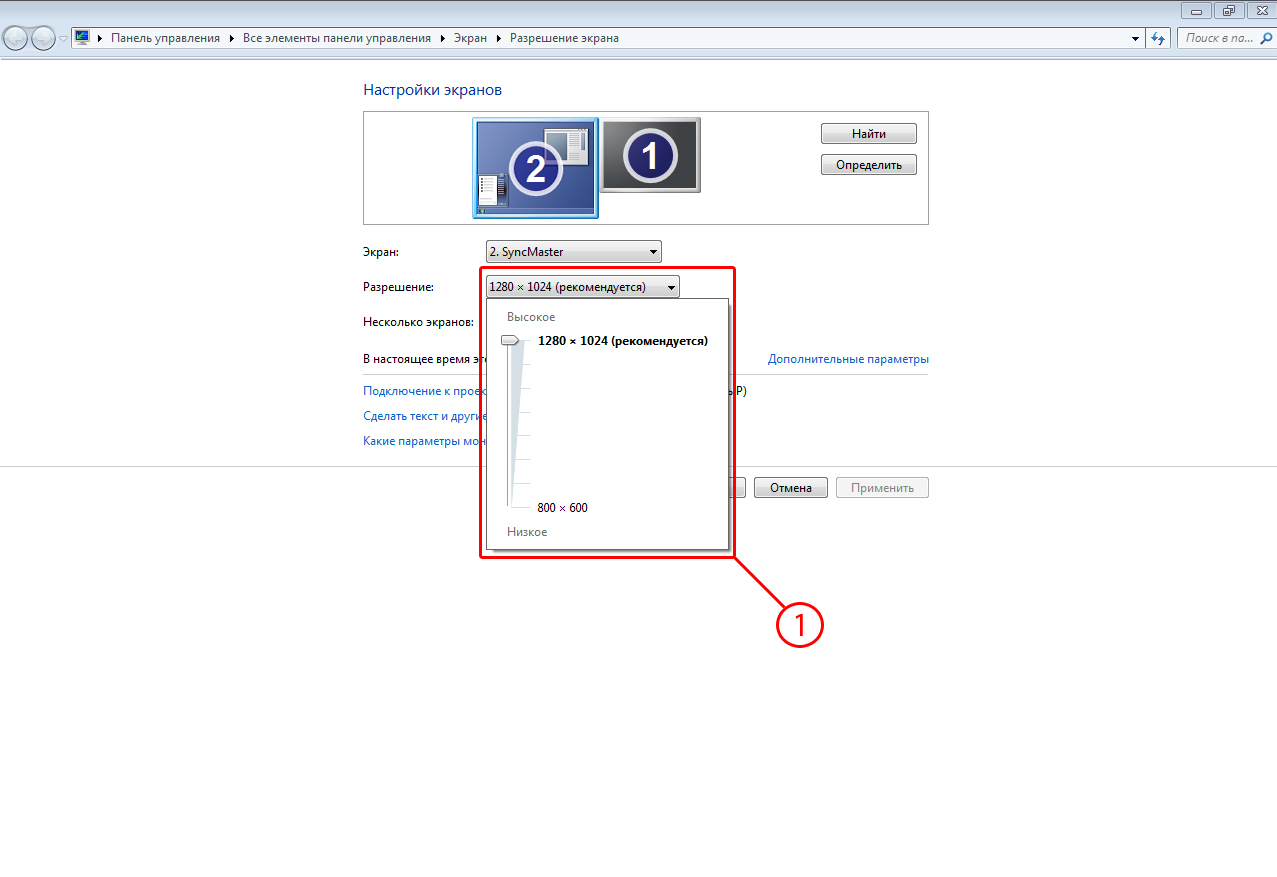Viewport: 1277px width, 877px height.
Task: Open Дополнительные параметры link
Action: click(847, 359)
